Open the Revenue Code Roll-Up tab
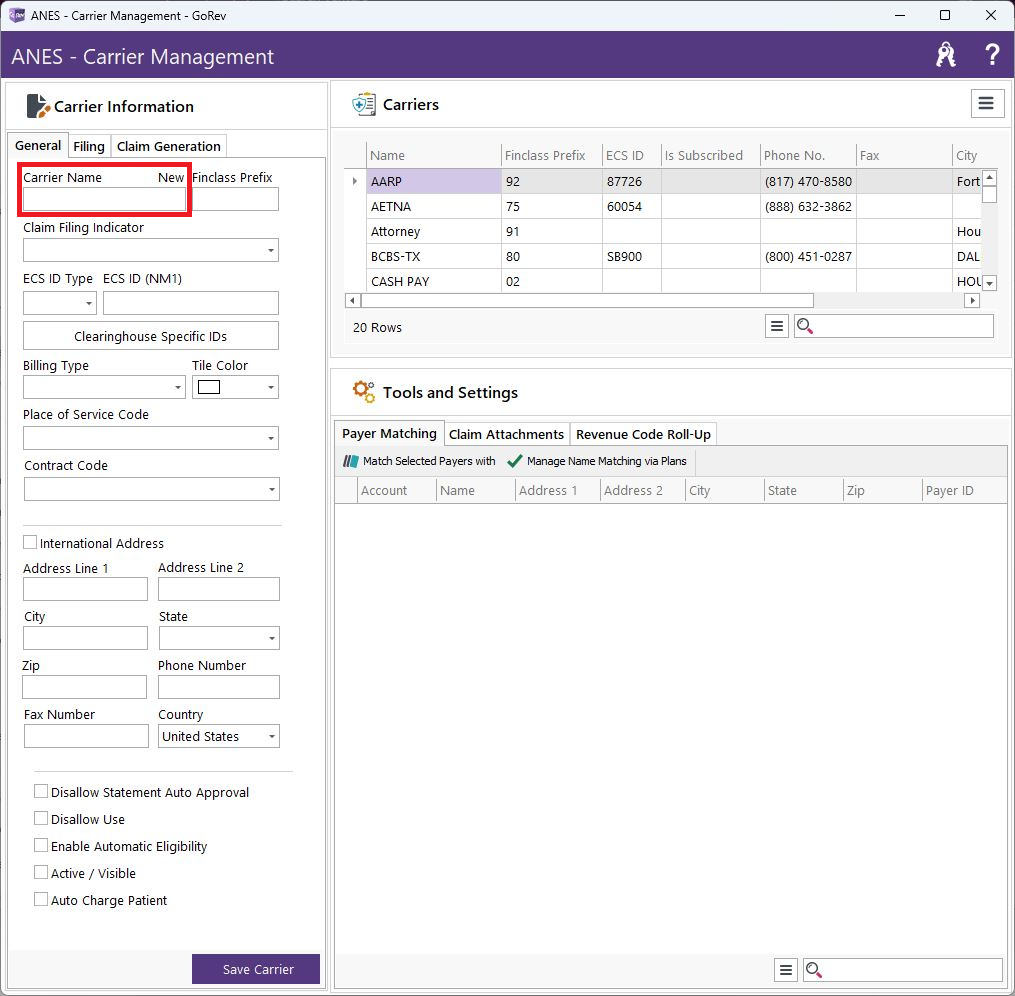This screenshot has height=996, width=1015. coord(643,434)
